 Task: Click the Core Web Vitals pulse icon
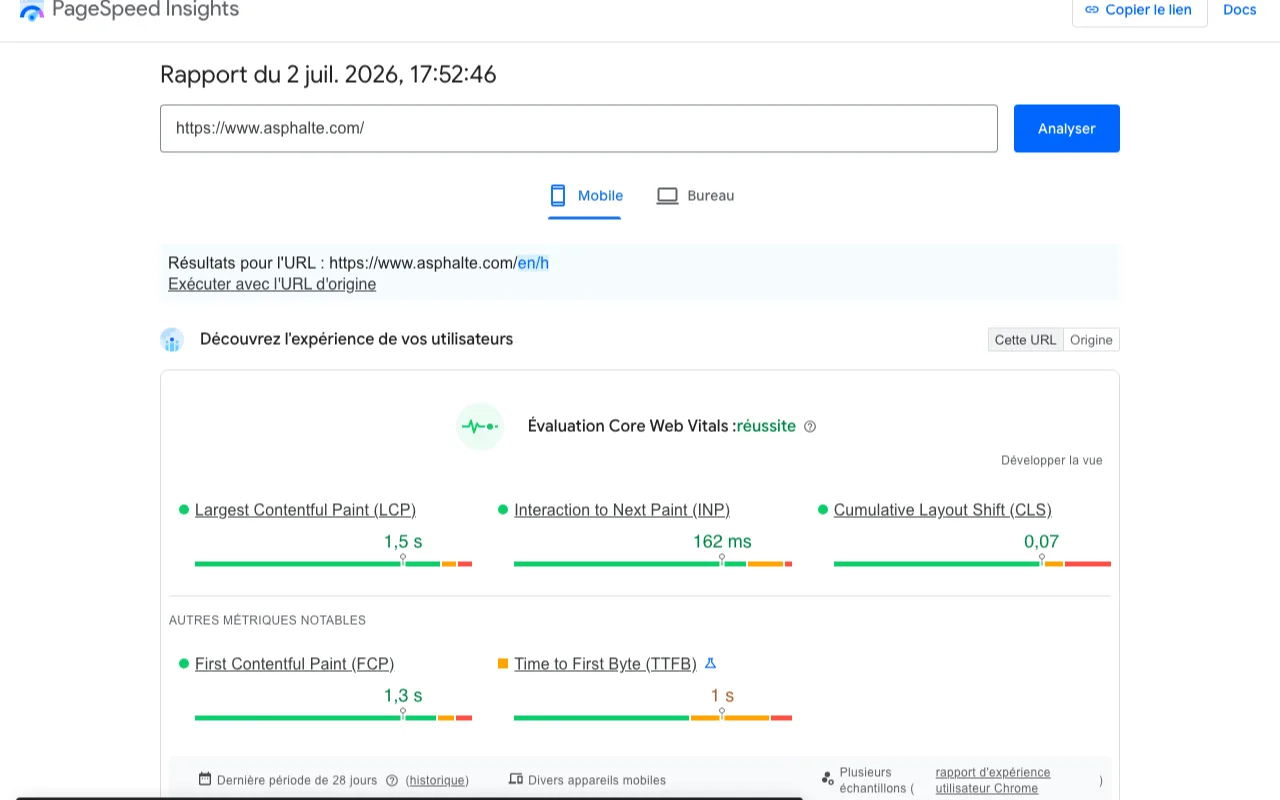[479, 426]
